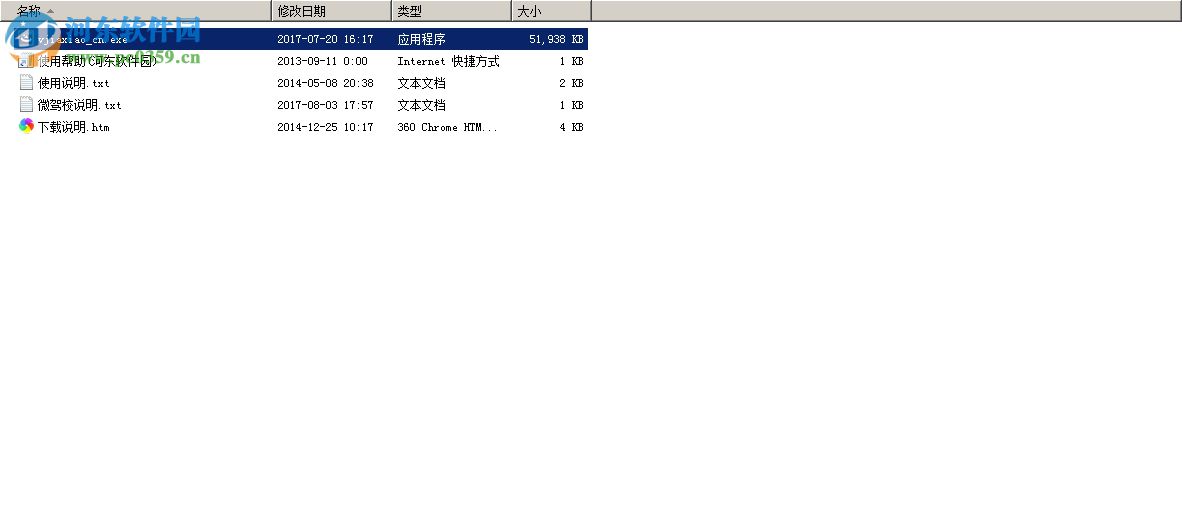This screenshot has height=531, width=1182.
Task: Click the text file icon of 使用说明.txt
Action: pos(26,83)
